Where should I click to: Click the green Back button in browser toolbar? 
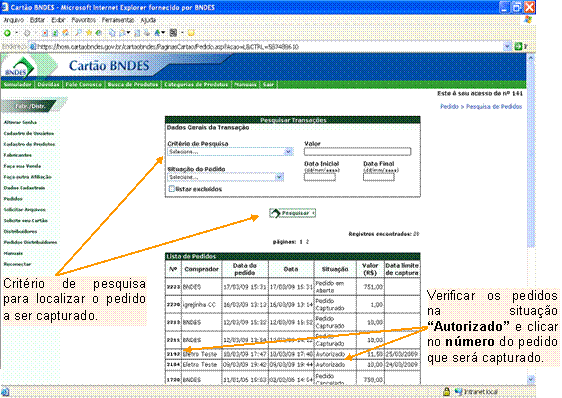(x=7, y=33)
